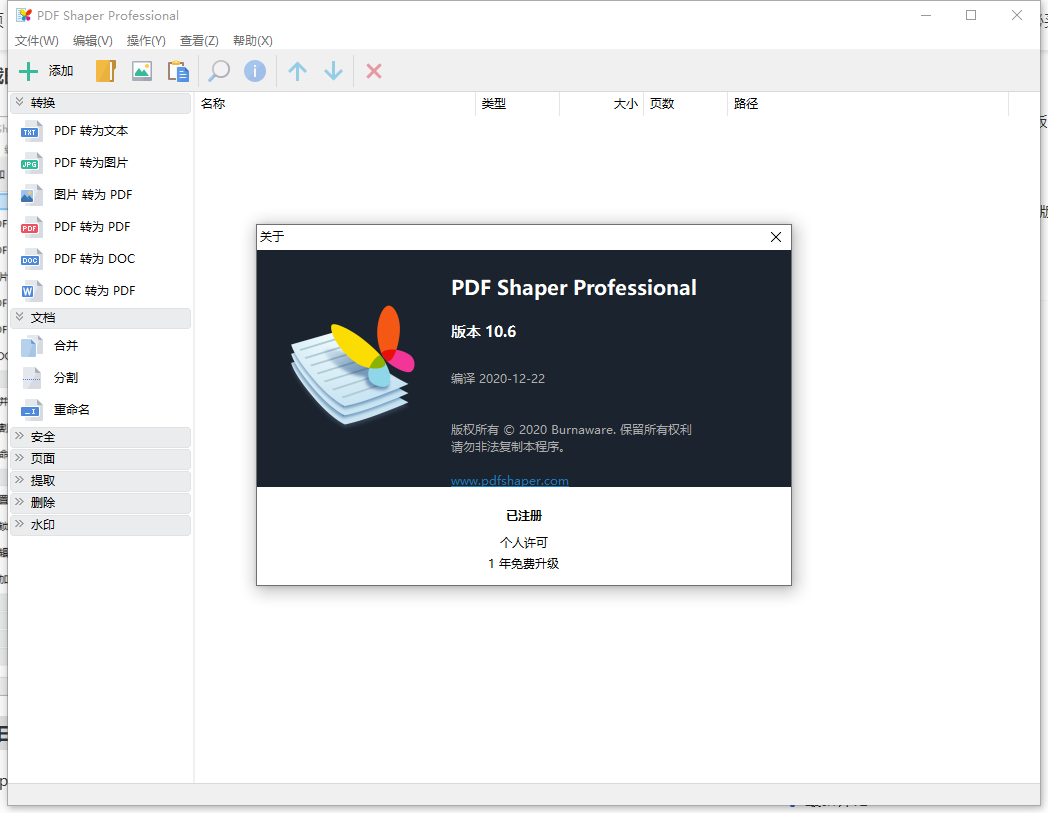This screenshot has height=813, width=1048.
Task: Move item up with the up arrow icon
Action: click(297, 71)
